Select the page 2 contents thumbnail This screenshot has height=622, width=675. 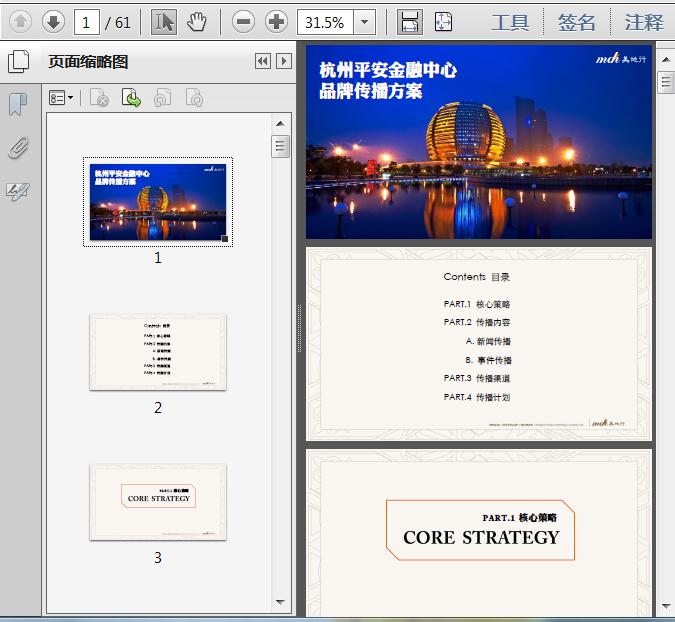point(158,352)
